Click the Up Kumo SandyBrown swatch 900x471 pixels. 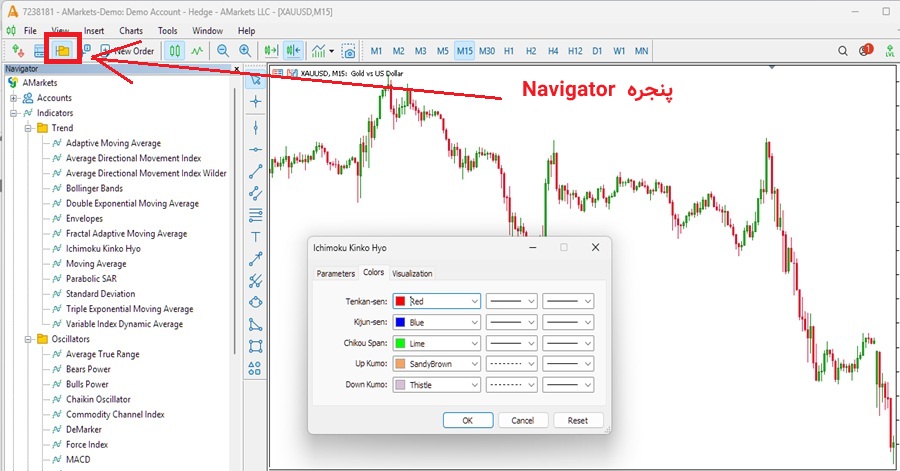click(x=400, y=364)
